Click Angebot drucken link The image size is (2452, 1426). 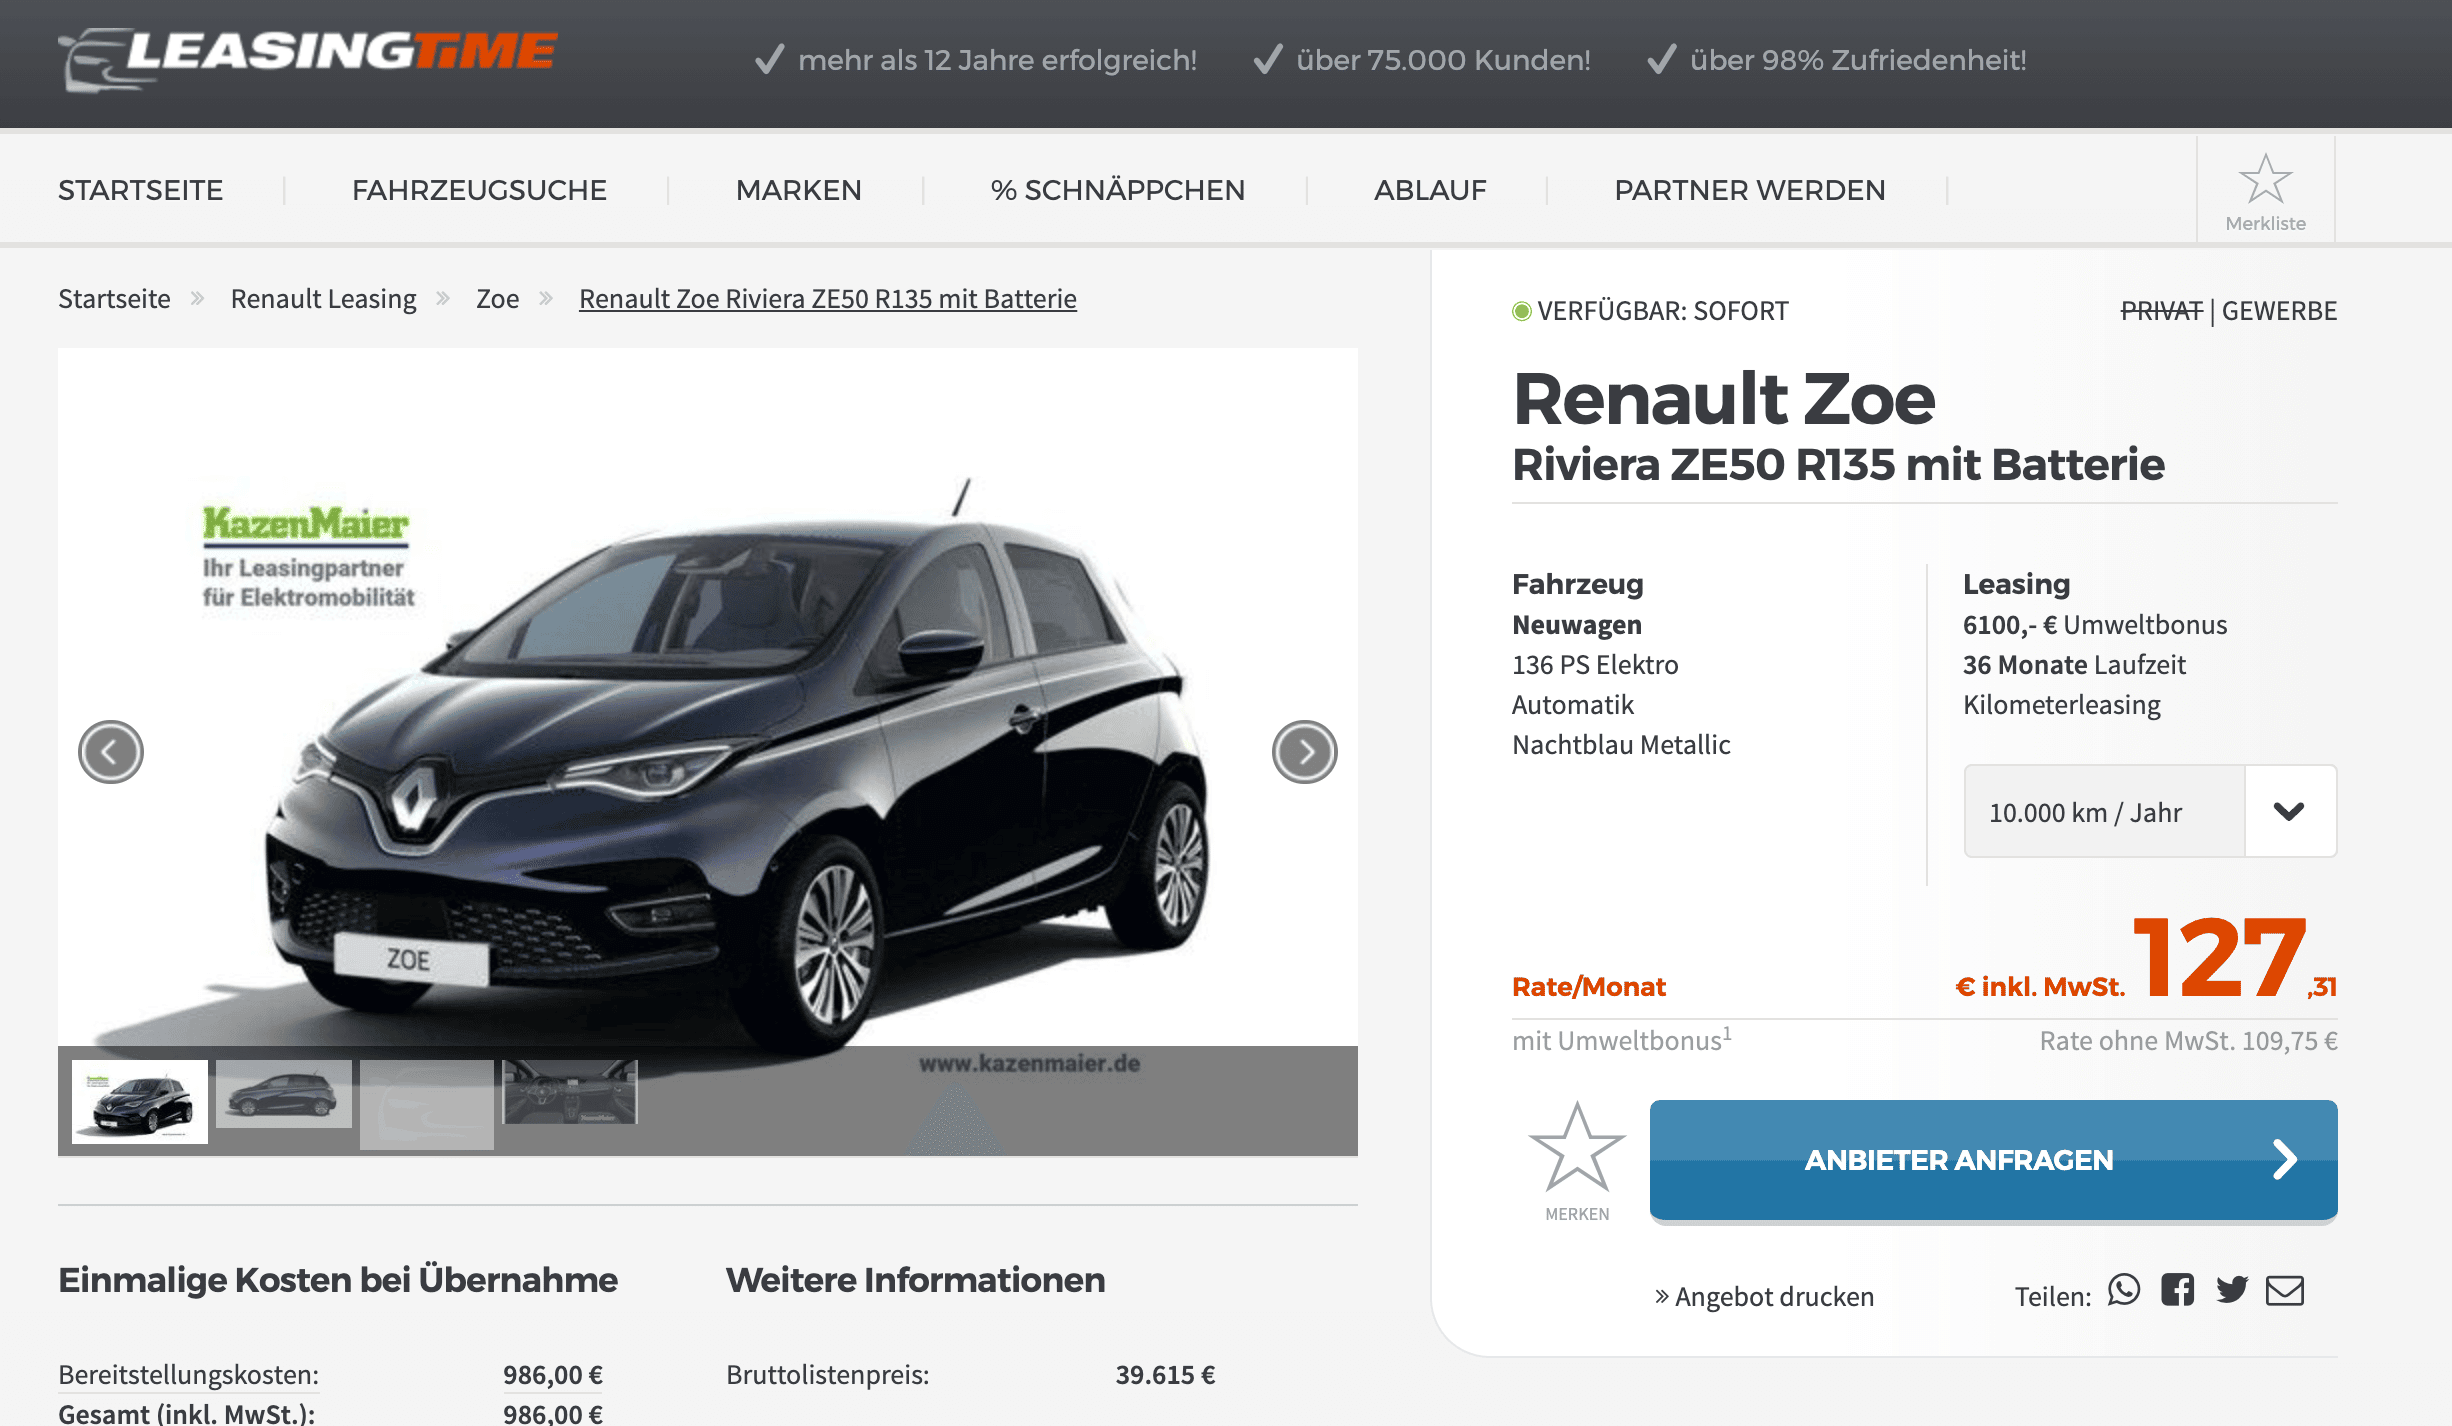[x=1764, y=1297]
